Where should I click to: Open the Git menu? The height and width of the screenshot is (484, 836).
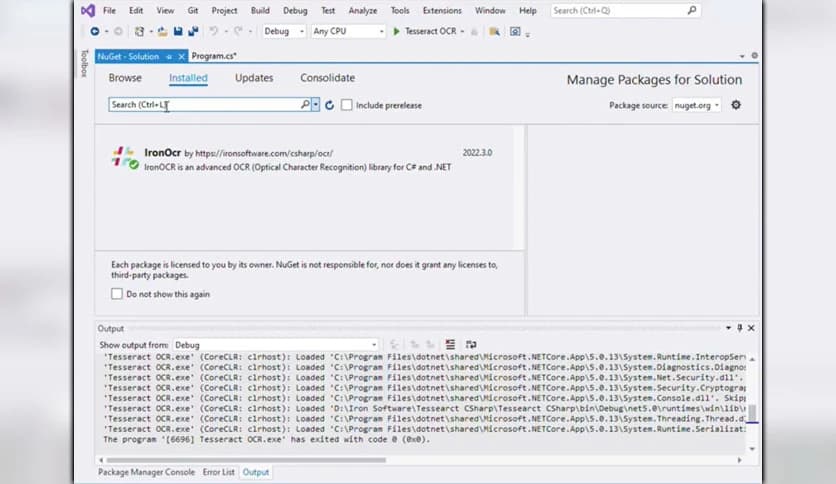pyautogui.click(x=192, y=10)
